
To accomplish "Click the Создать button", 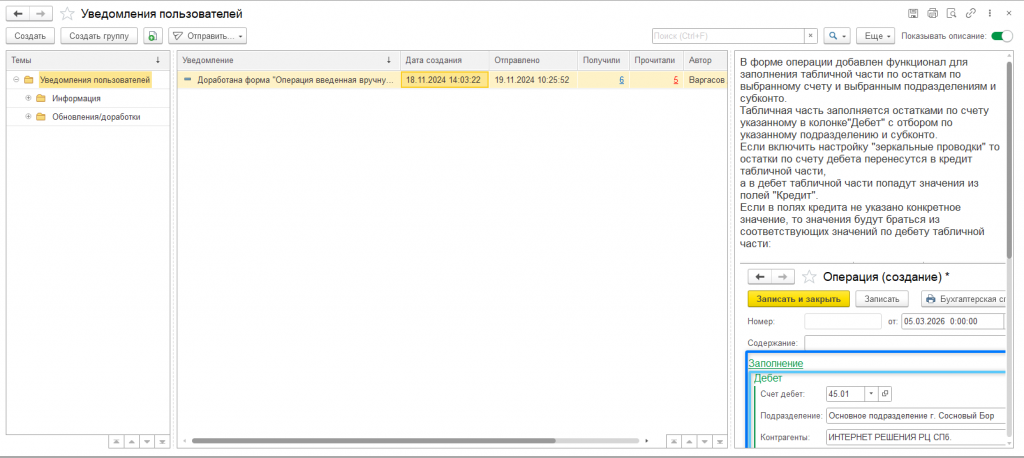I will click(x=30, y=36).
